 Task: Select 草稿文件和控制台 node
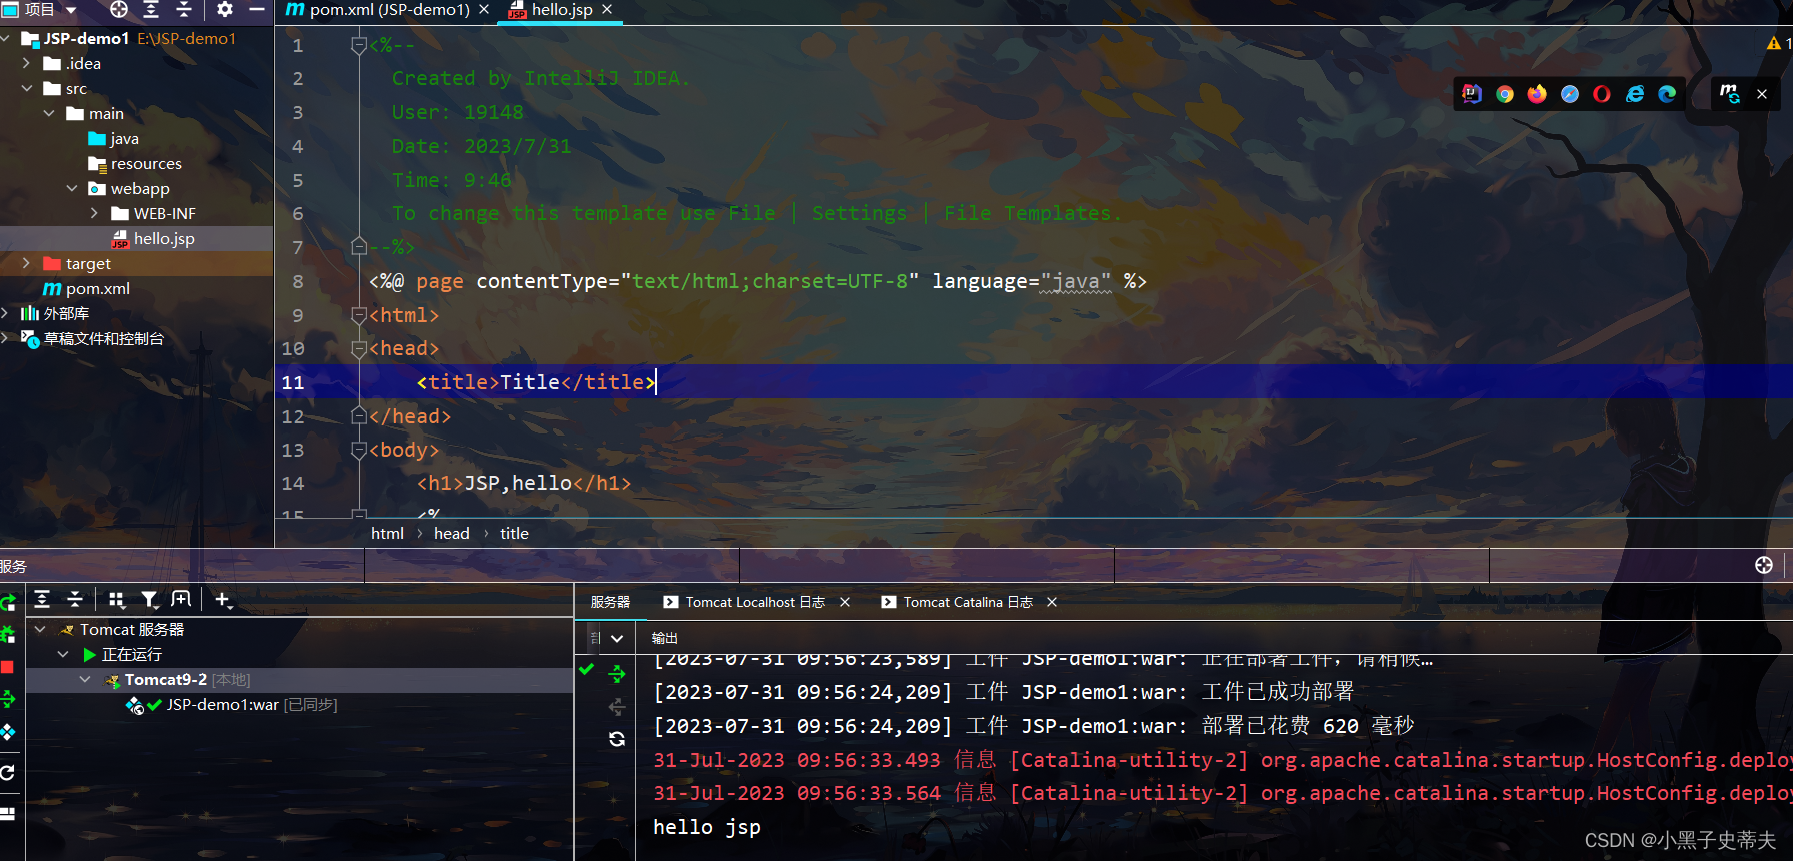click(x=92, y=338)
